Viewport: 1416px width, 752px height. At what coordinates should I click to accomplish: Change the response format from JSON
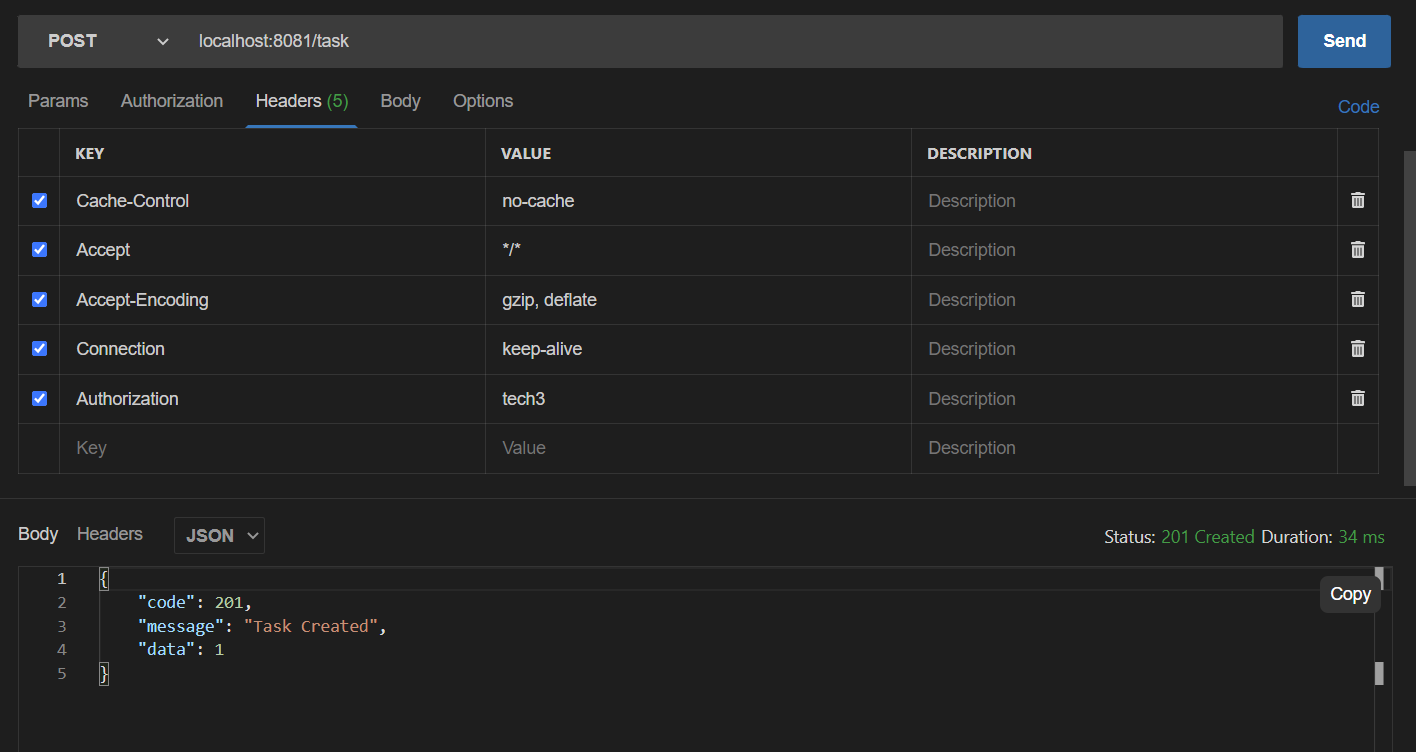(x=219, y=535)
